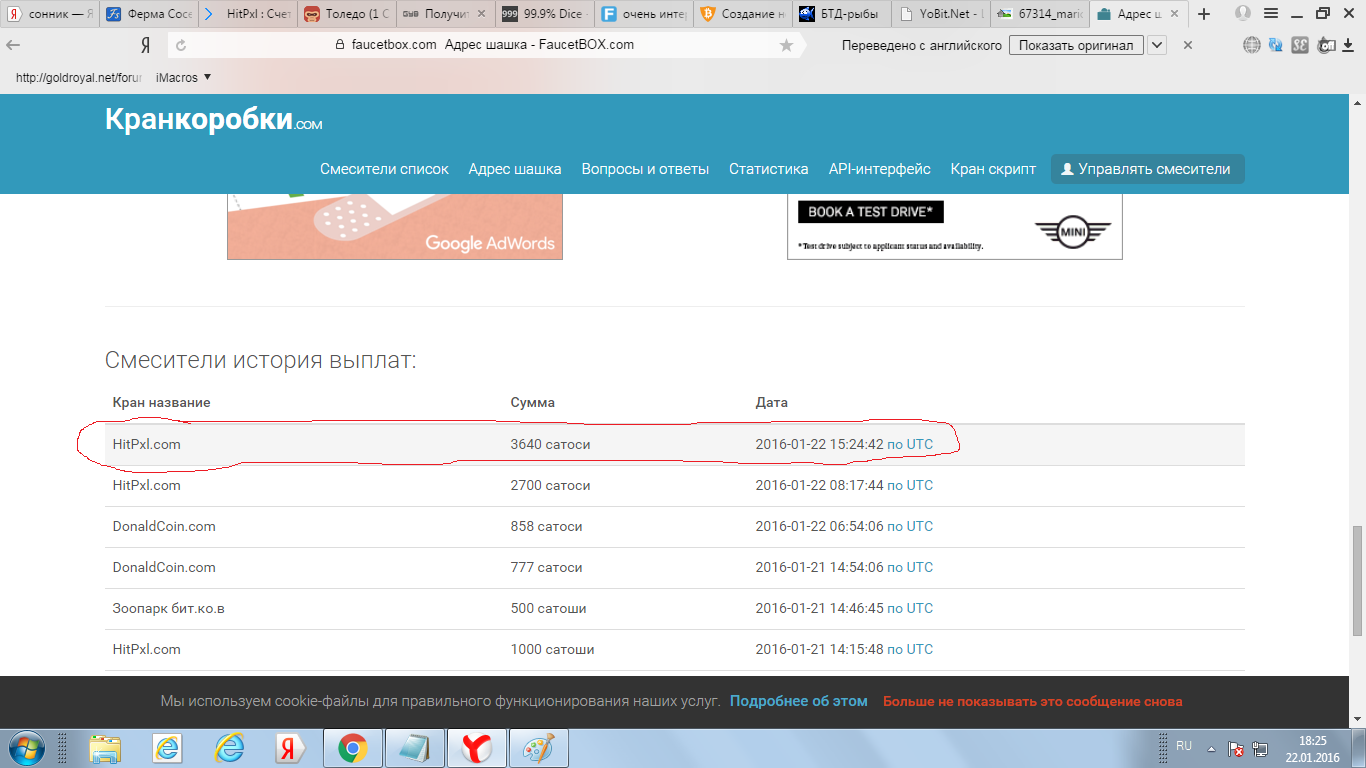Click 'по UTC' link for 14:46:45 row
The width and height of the screenshot is (1366, 768).
click(x=910, y=608)
